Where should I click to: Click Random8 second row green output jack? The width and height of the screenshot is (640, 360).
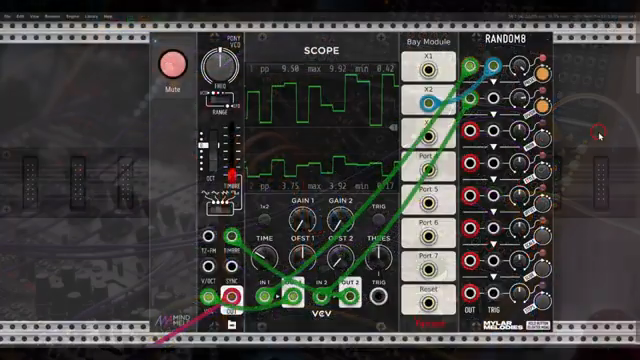(x=470, y=98)
